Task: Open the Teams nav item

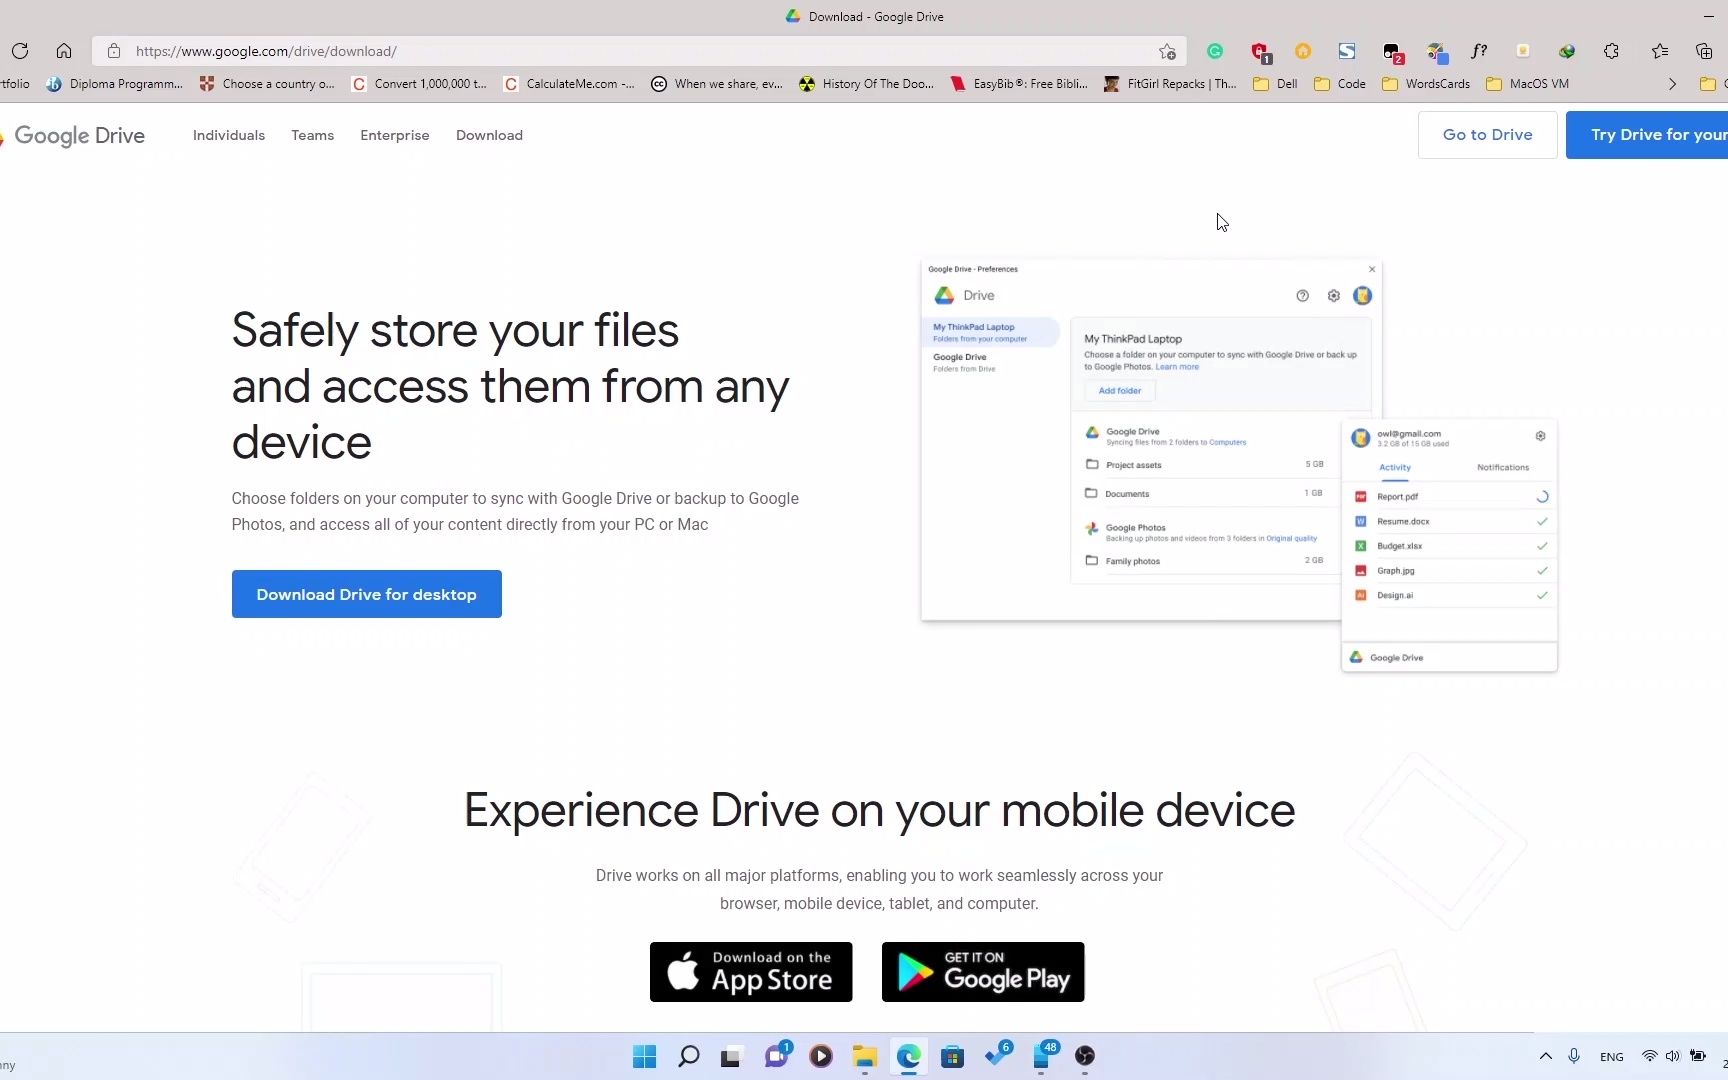Action: click(313, 135)
